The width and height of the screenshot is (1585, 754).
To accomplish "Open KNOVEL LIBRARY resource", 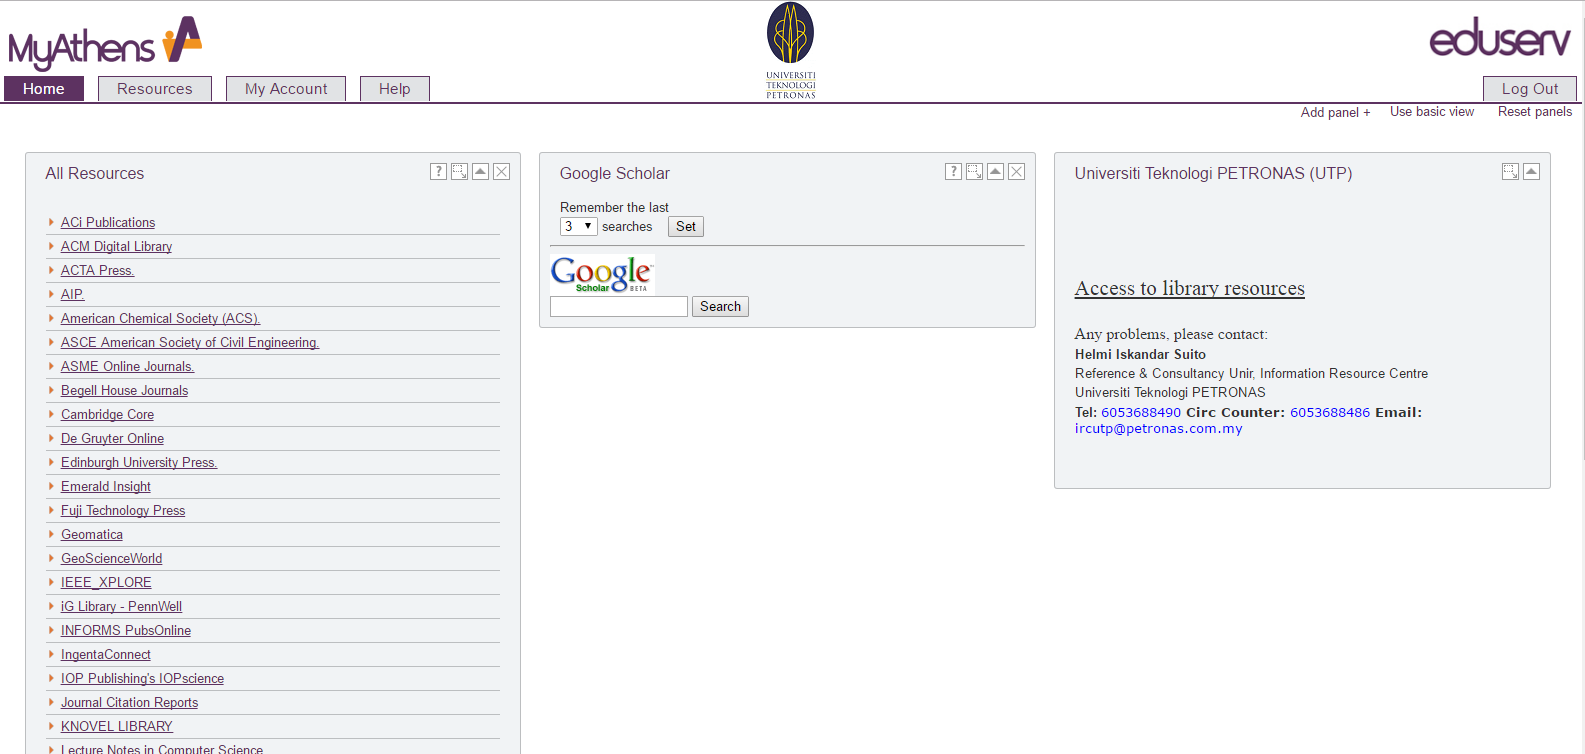I will [x=117, y=726].
